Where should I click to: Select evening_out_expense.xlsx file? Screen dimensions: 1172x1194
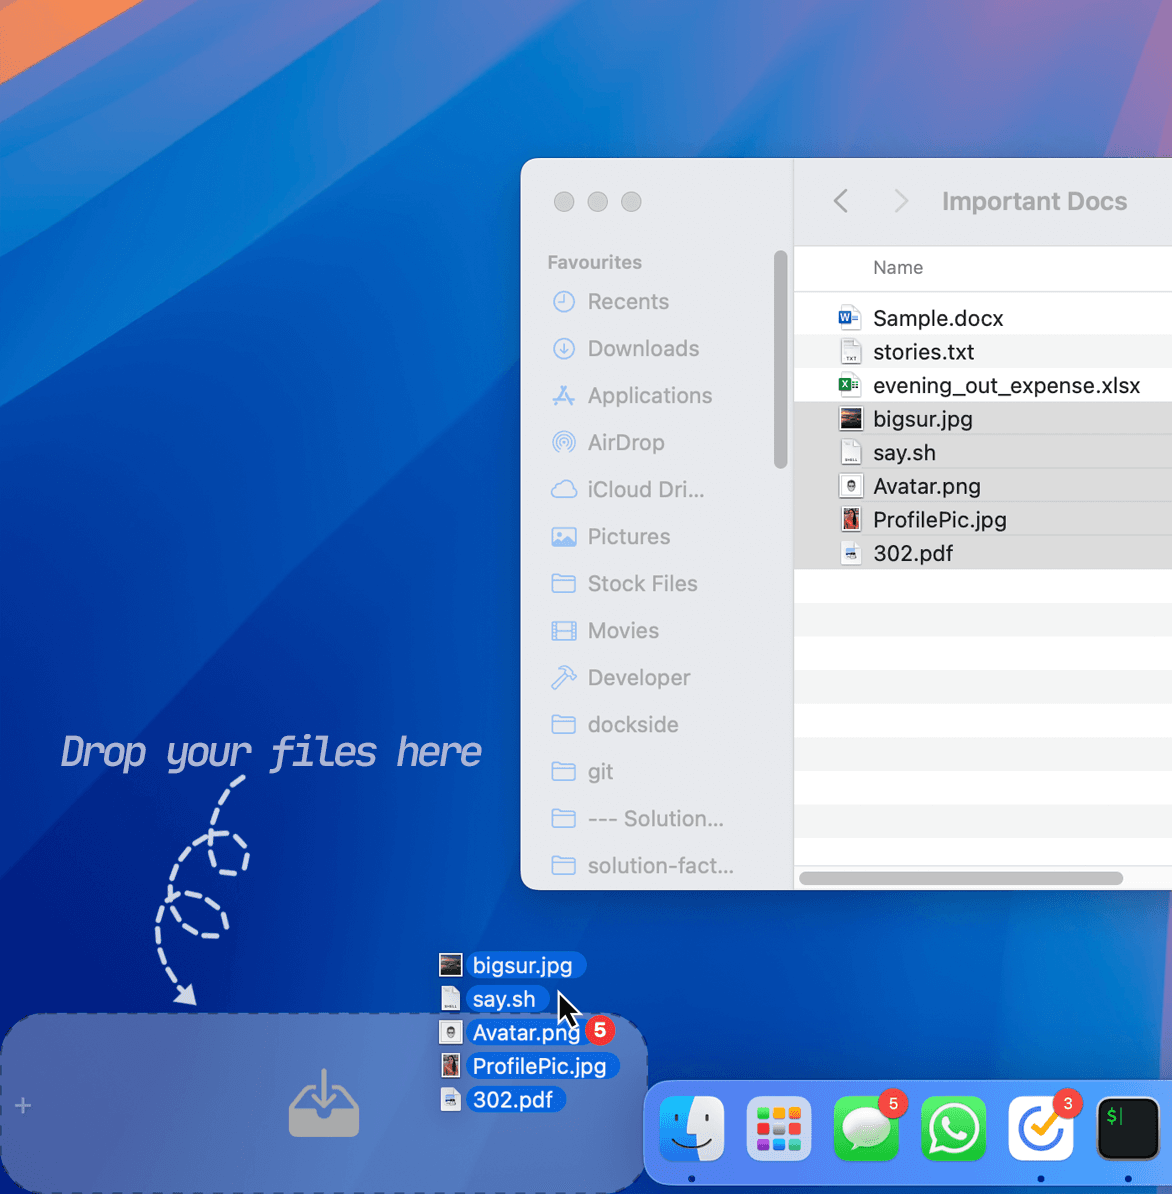tap(982, 385)
